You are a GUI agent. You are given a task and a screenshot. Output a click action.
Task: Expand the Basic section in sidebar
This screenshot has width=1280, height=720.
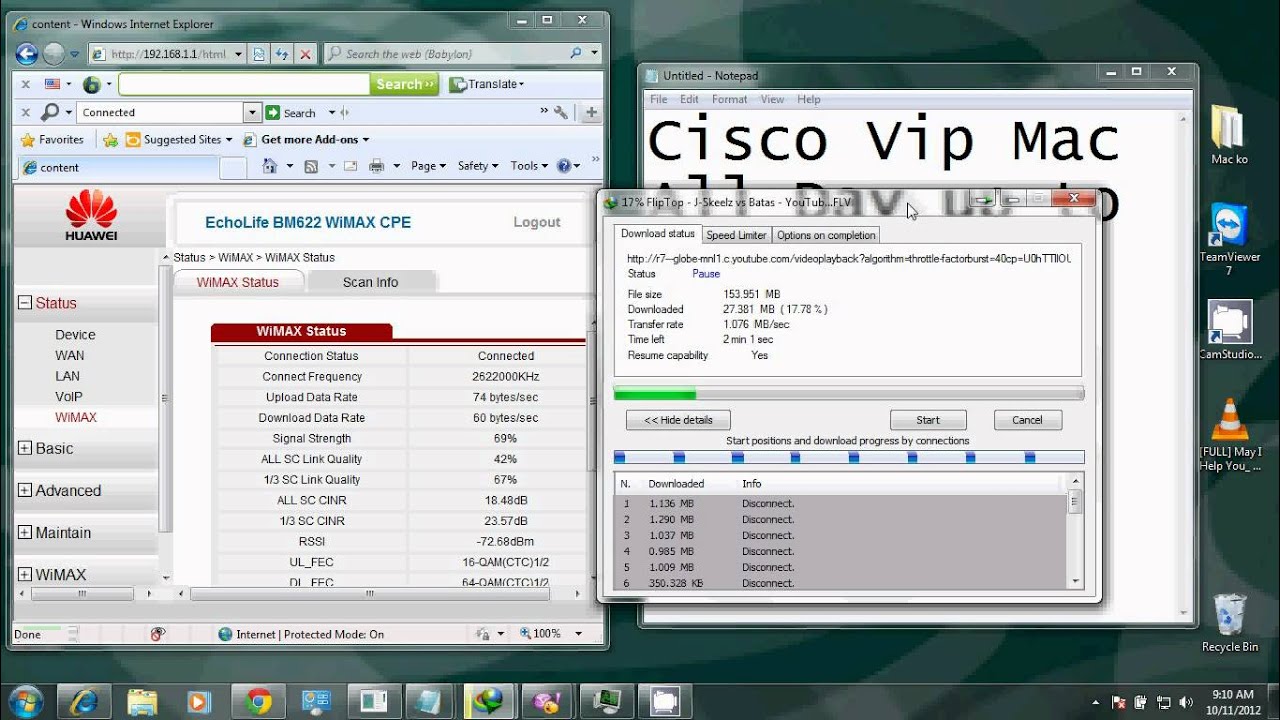click(25, 448)
